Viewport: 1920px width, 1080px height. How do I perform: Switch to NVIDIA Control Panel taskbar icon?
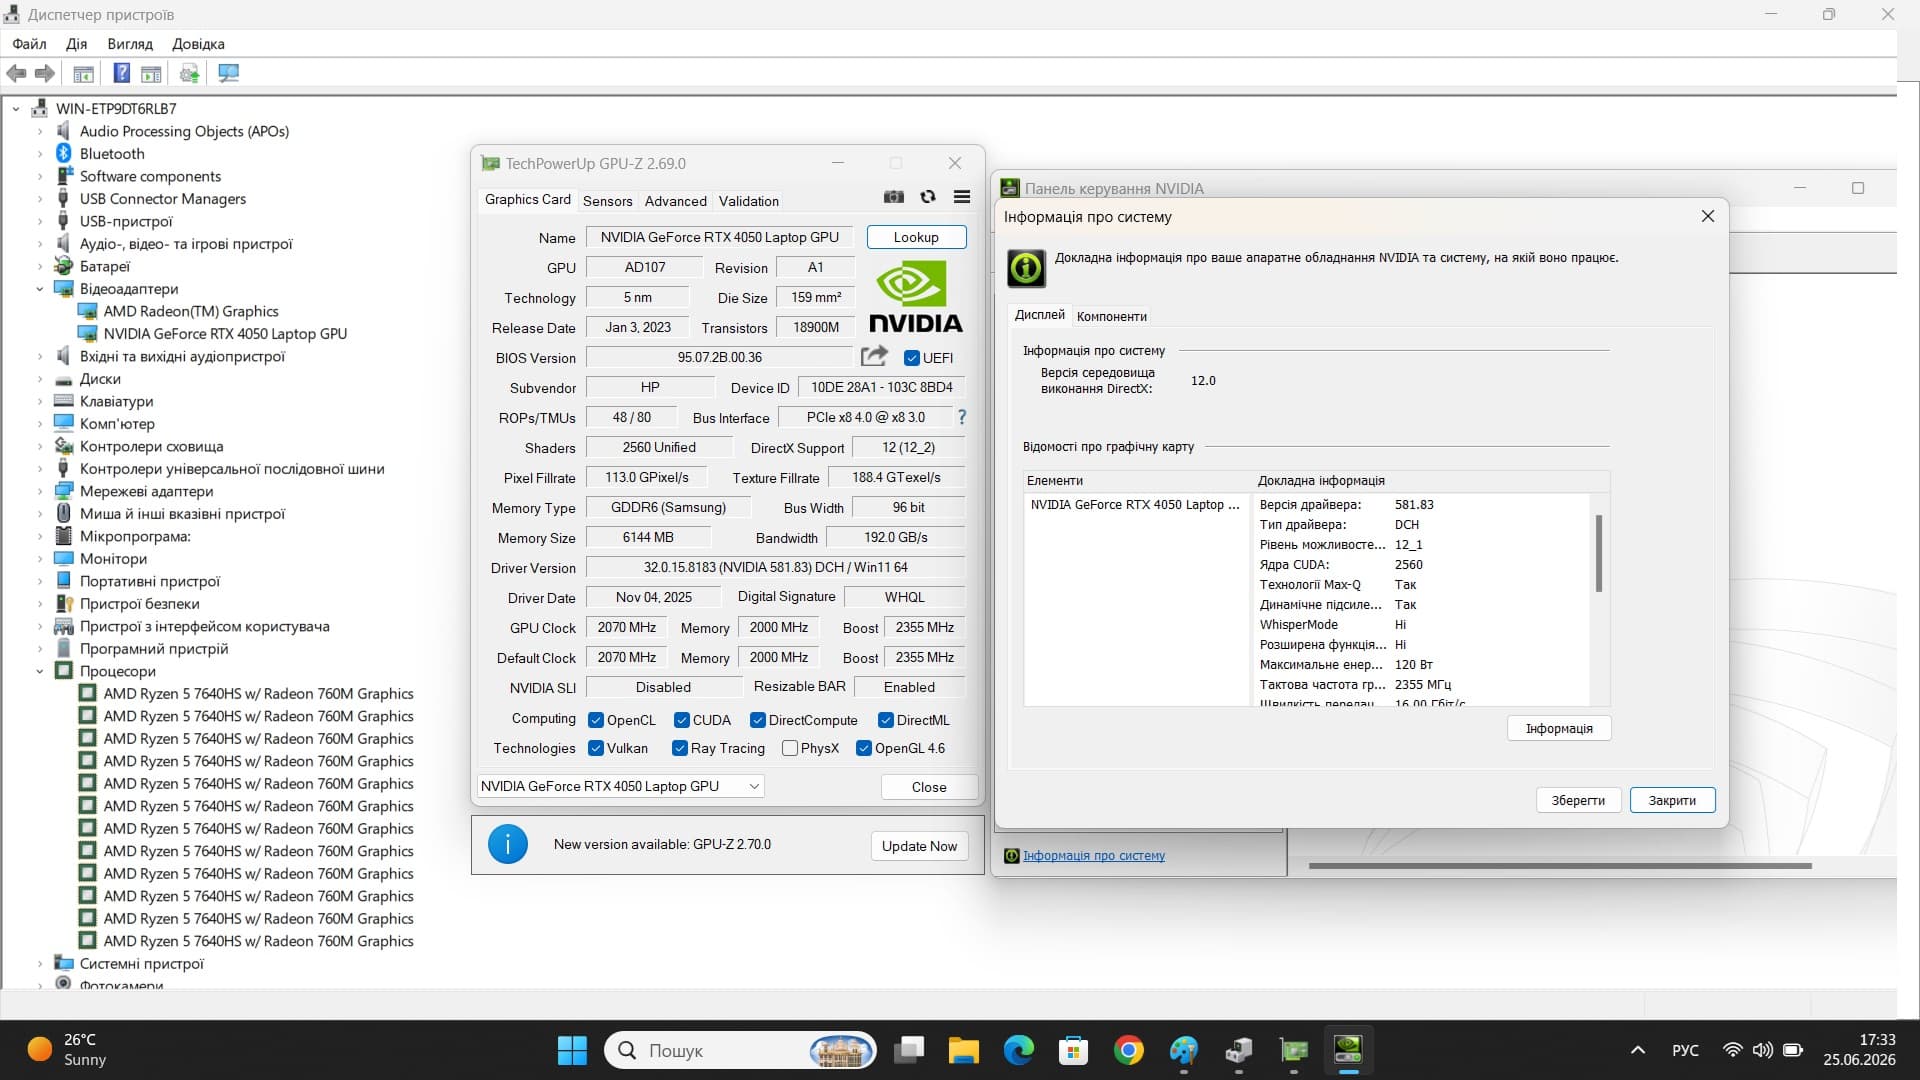coord(1348,1050)
